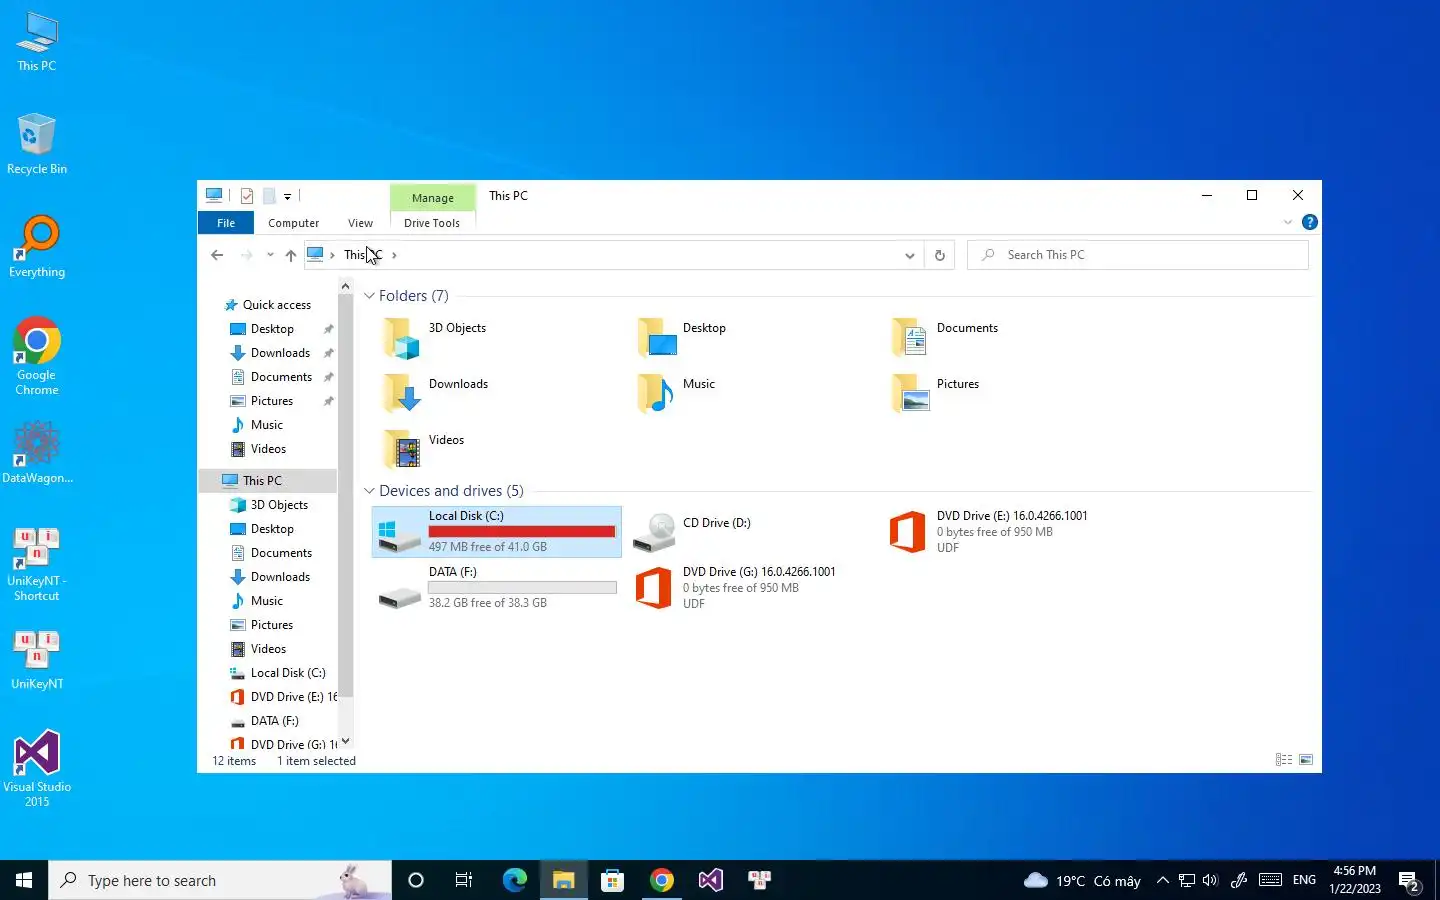Open the taskbar clock and date
Screen dimensions: 1440x900
pos(1355,880)
